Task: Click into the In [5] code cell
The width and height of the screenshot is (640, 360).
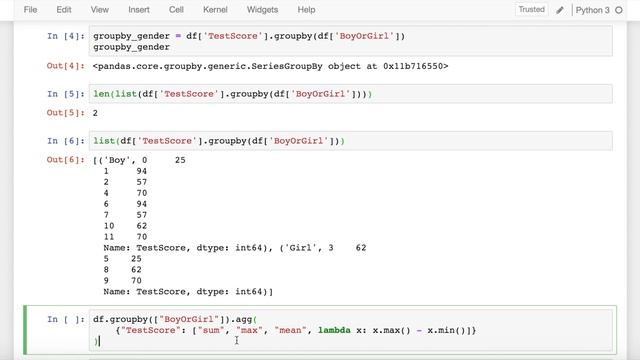Action: pos(350,94)
